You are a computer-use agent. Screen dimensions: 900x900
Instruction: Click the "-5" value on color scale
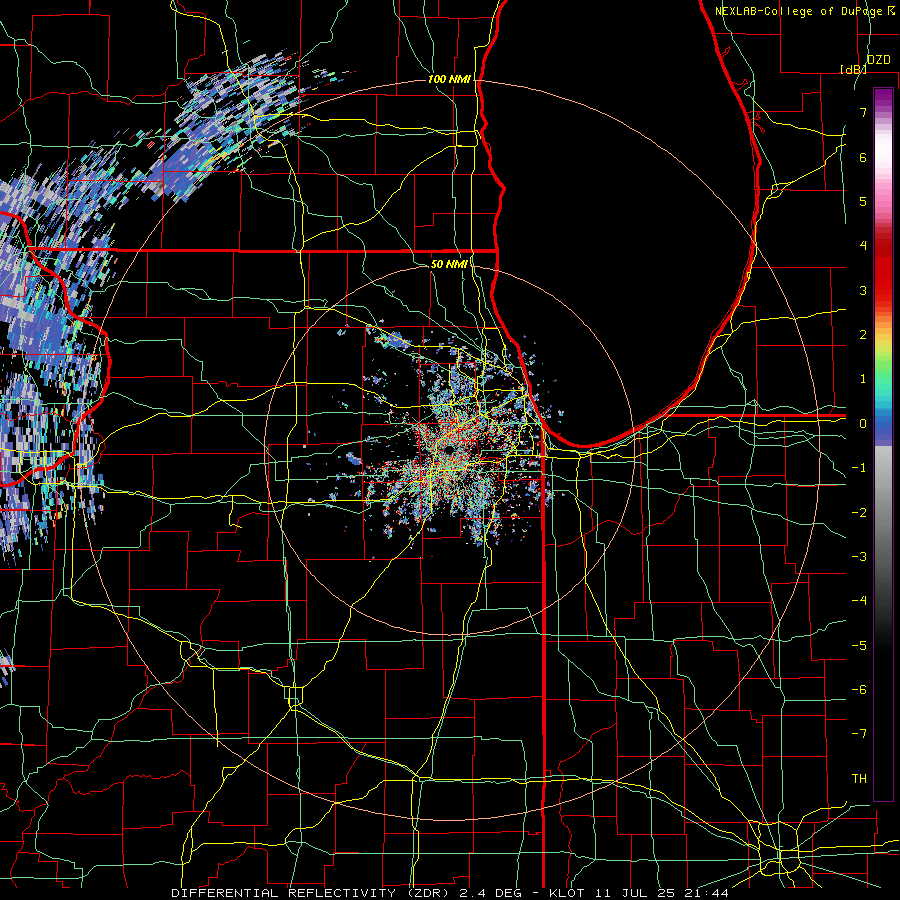tap(859, 646)
